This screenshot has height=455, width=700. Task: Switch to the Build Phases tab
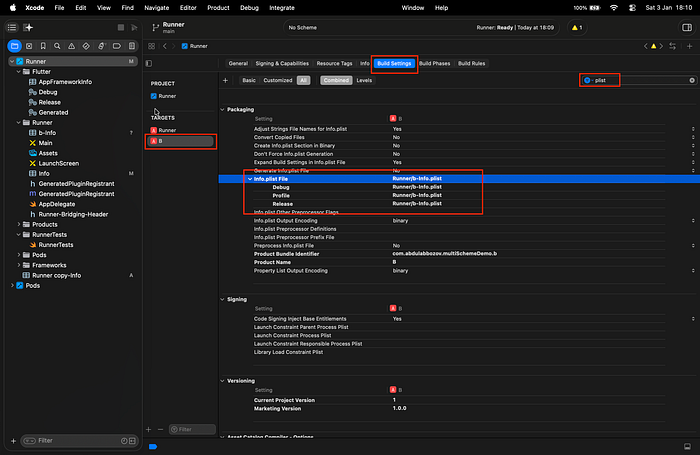(x=434, y=63)
